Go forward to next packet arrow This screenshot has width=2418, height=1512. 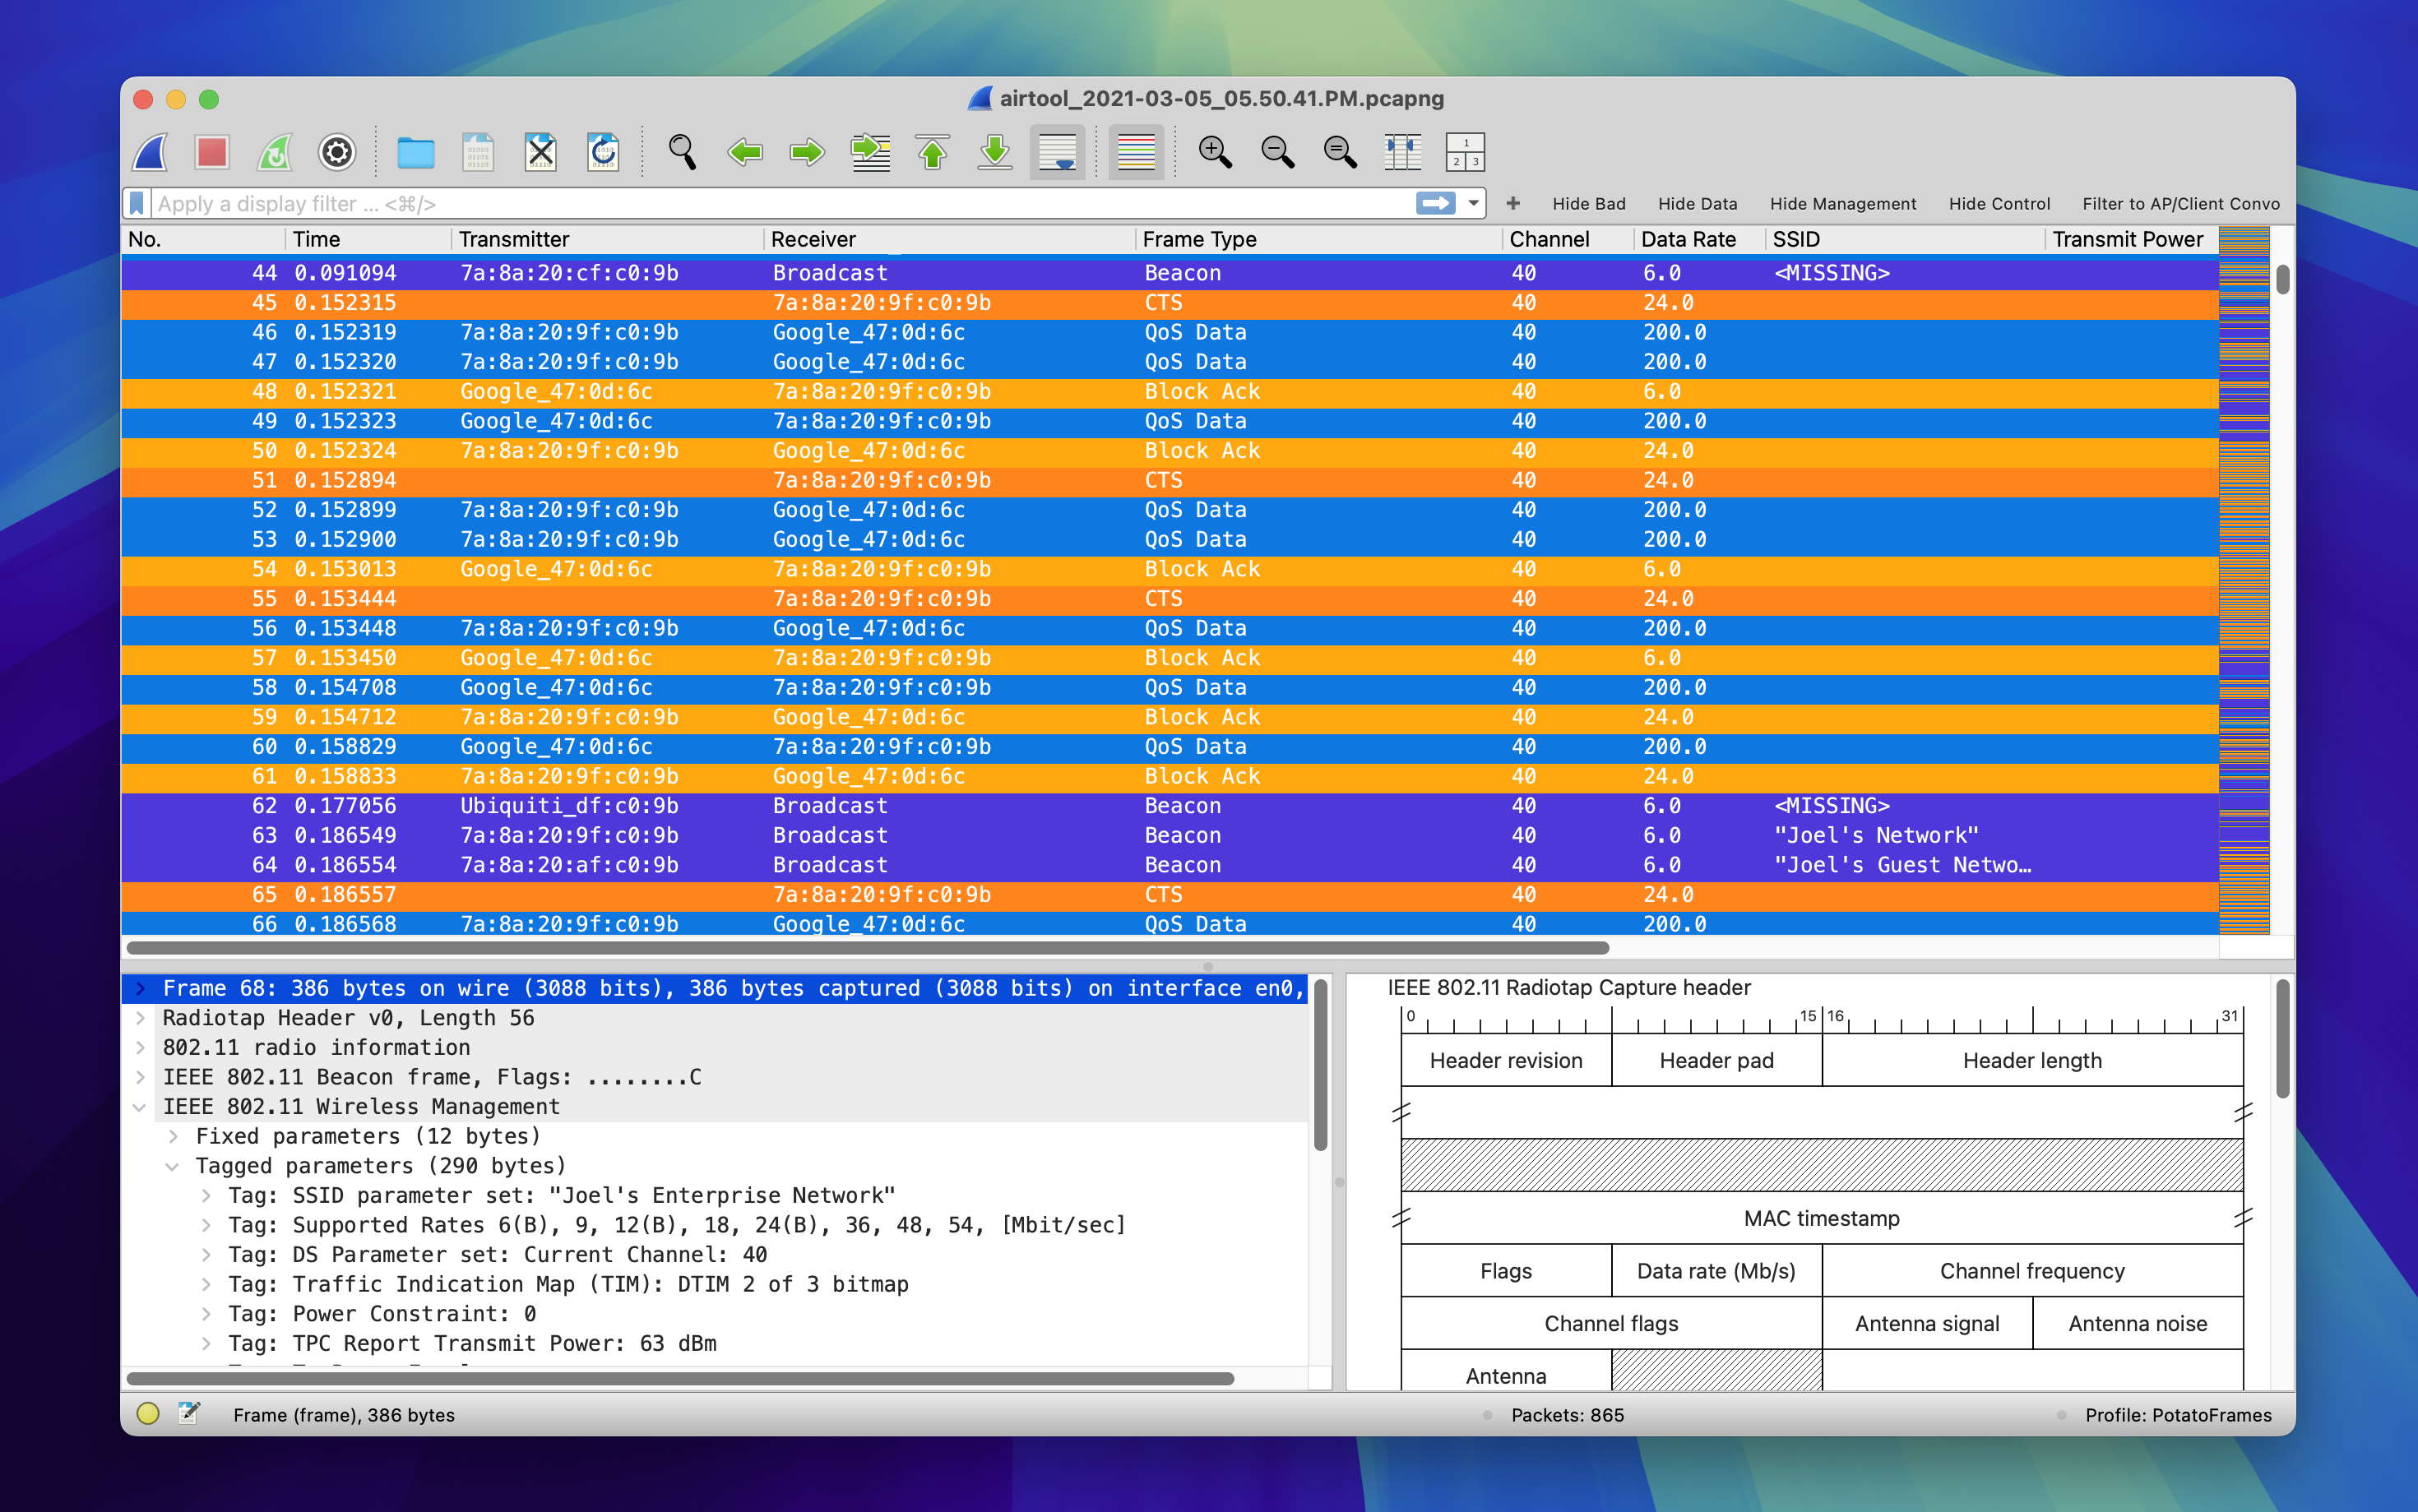(x=807, y=153)
